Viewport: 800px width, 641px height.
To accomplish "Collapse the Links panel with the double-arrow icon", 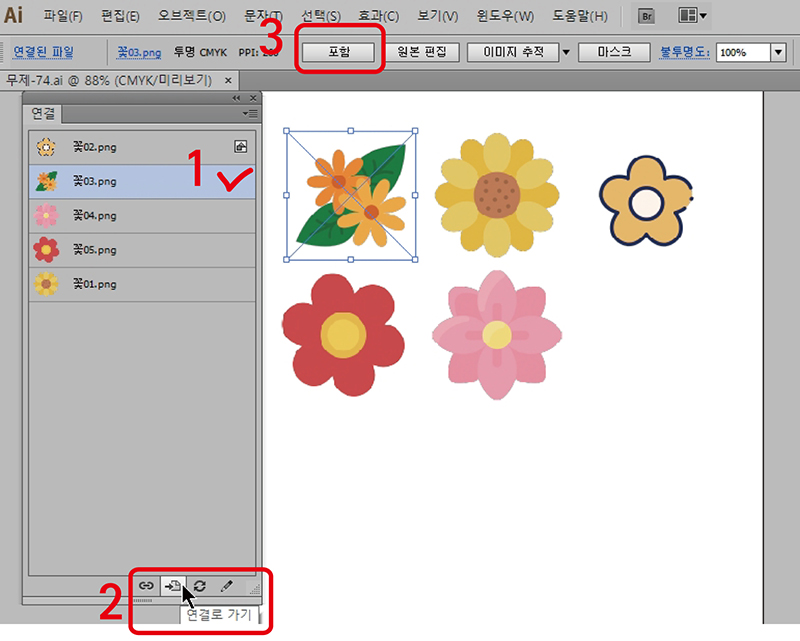I will tap(236, 97).
